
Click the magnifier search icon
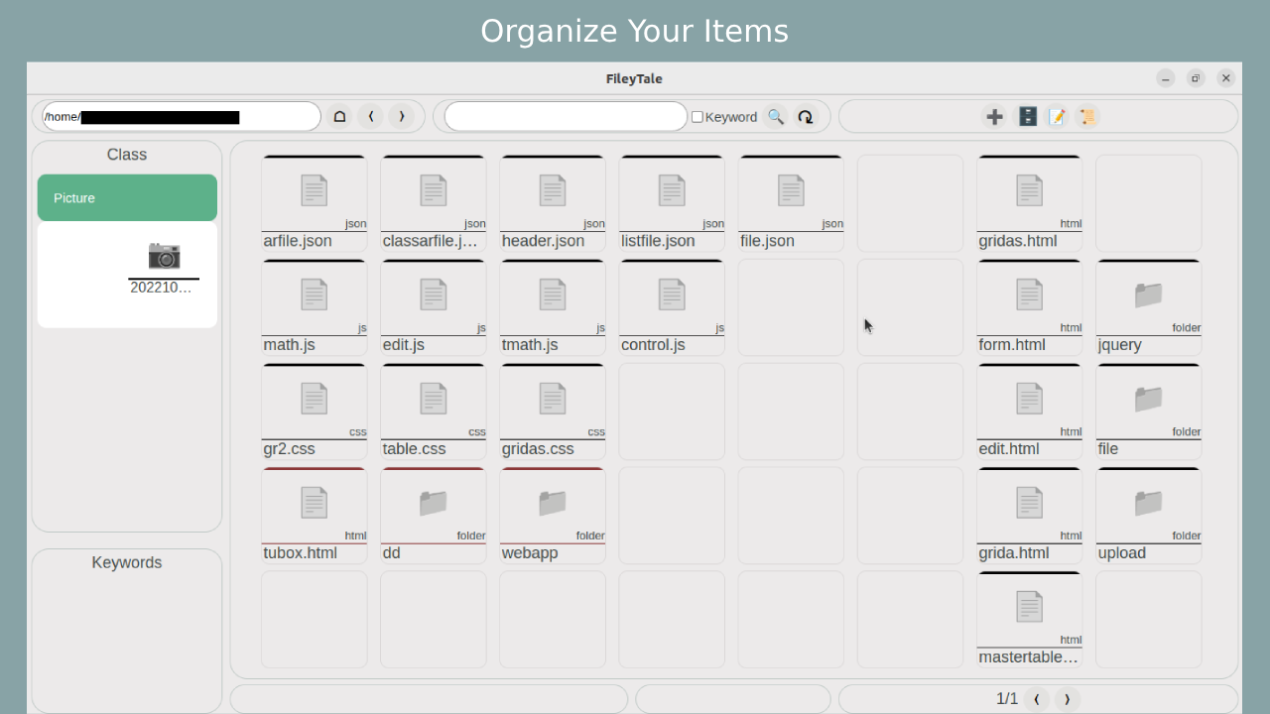775,116
